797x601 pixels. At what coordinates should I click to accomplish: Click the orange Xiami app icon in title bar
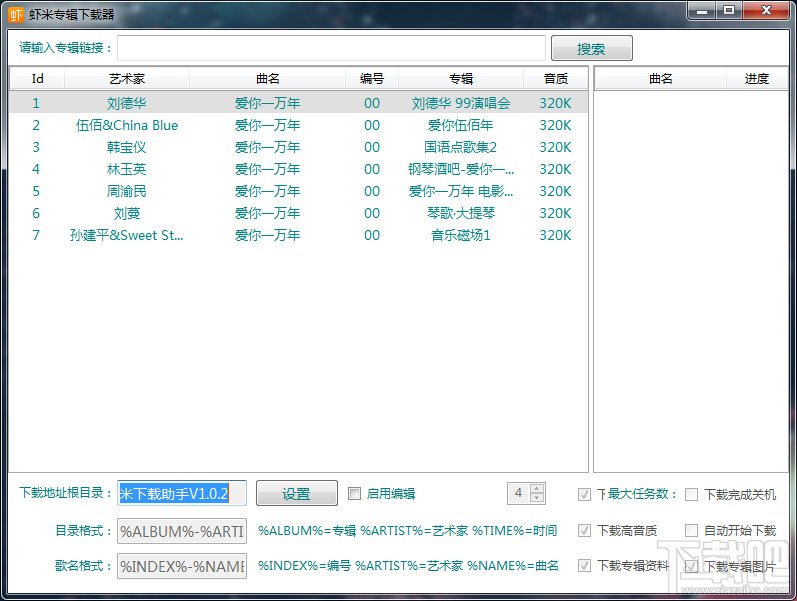click(x=16, y=14)
